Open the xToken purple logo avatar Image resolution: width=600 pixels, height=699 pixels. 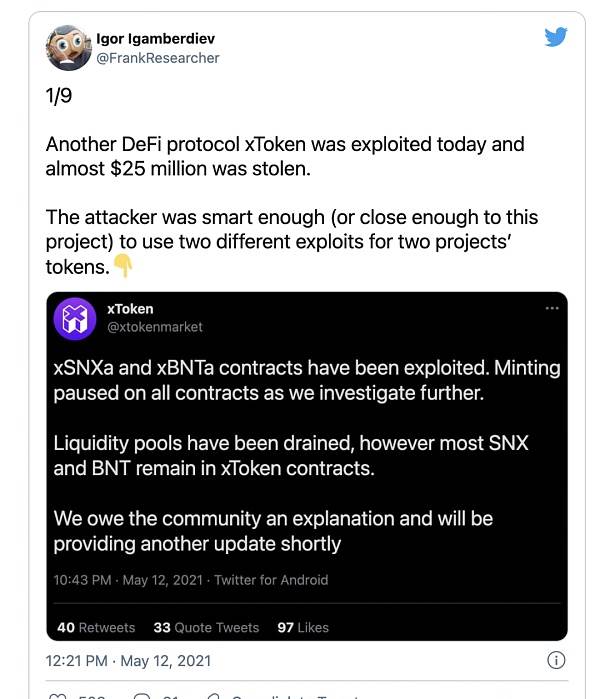[x=74, y=319]
